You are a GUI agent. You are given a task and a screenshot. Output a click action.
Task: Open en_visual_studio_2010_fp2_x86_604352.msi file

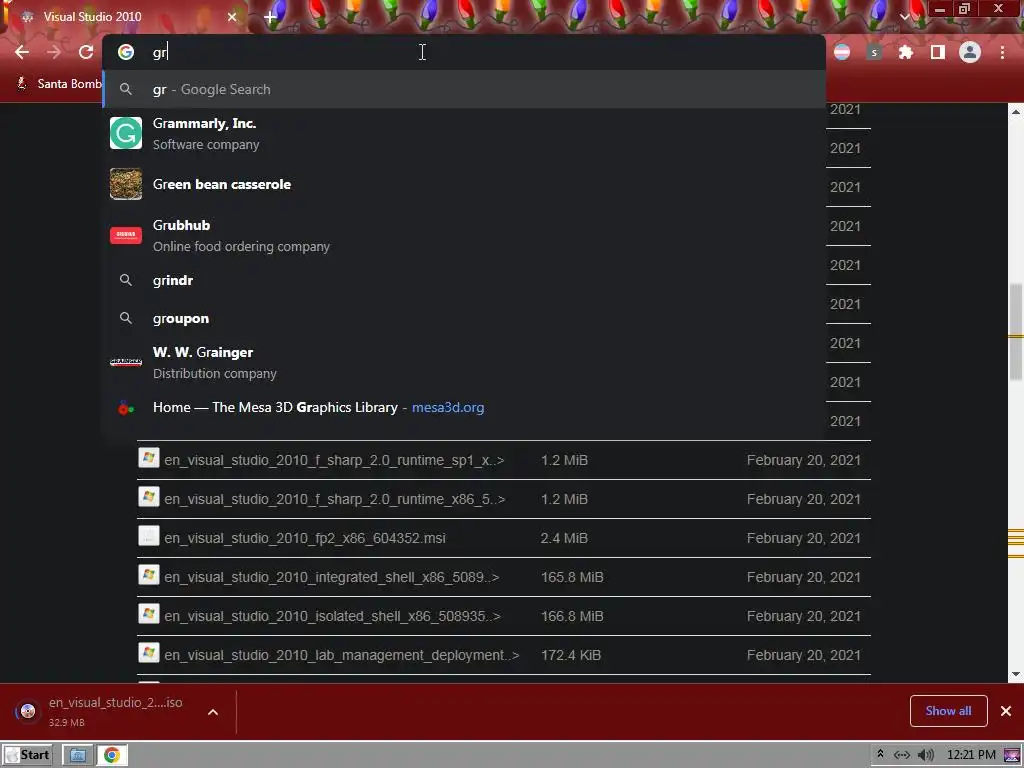click(304, 539)
